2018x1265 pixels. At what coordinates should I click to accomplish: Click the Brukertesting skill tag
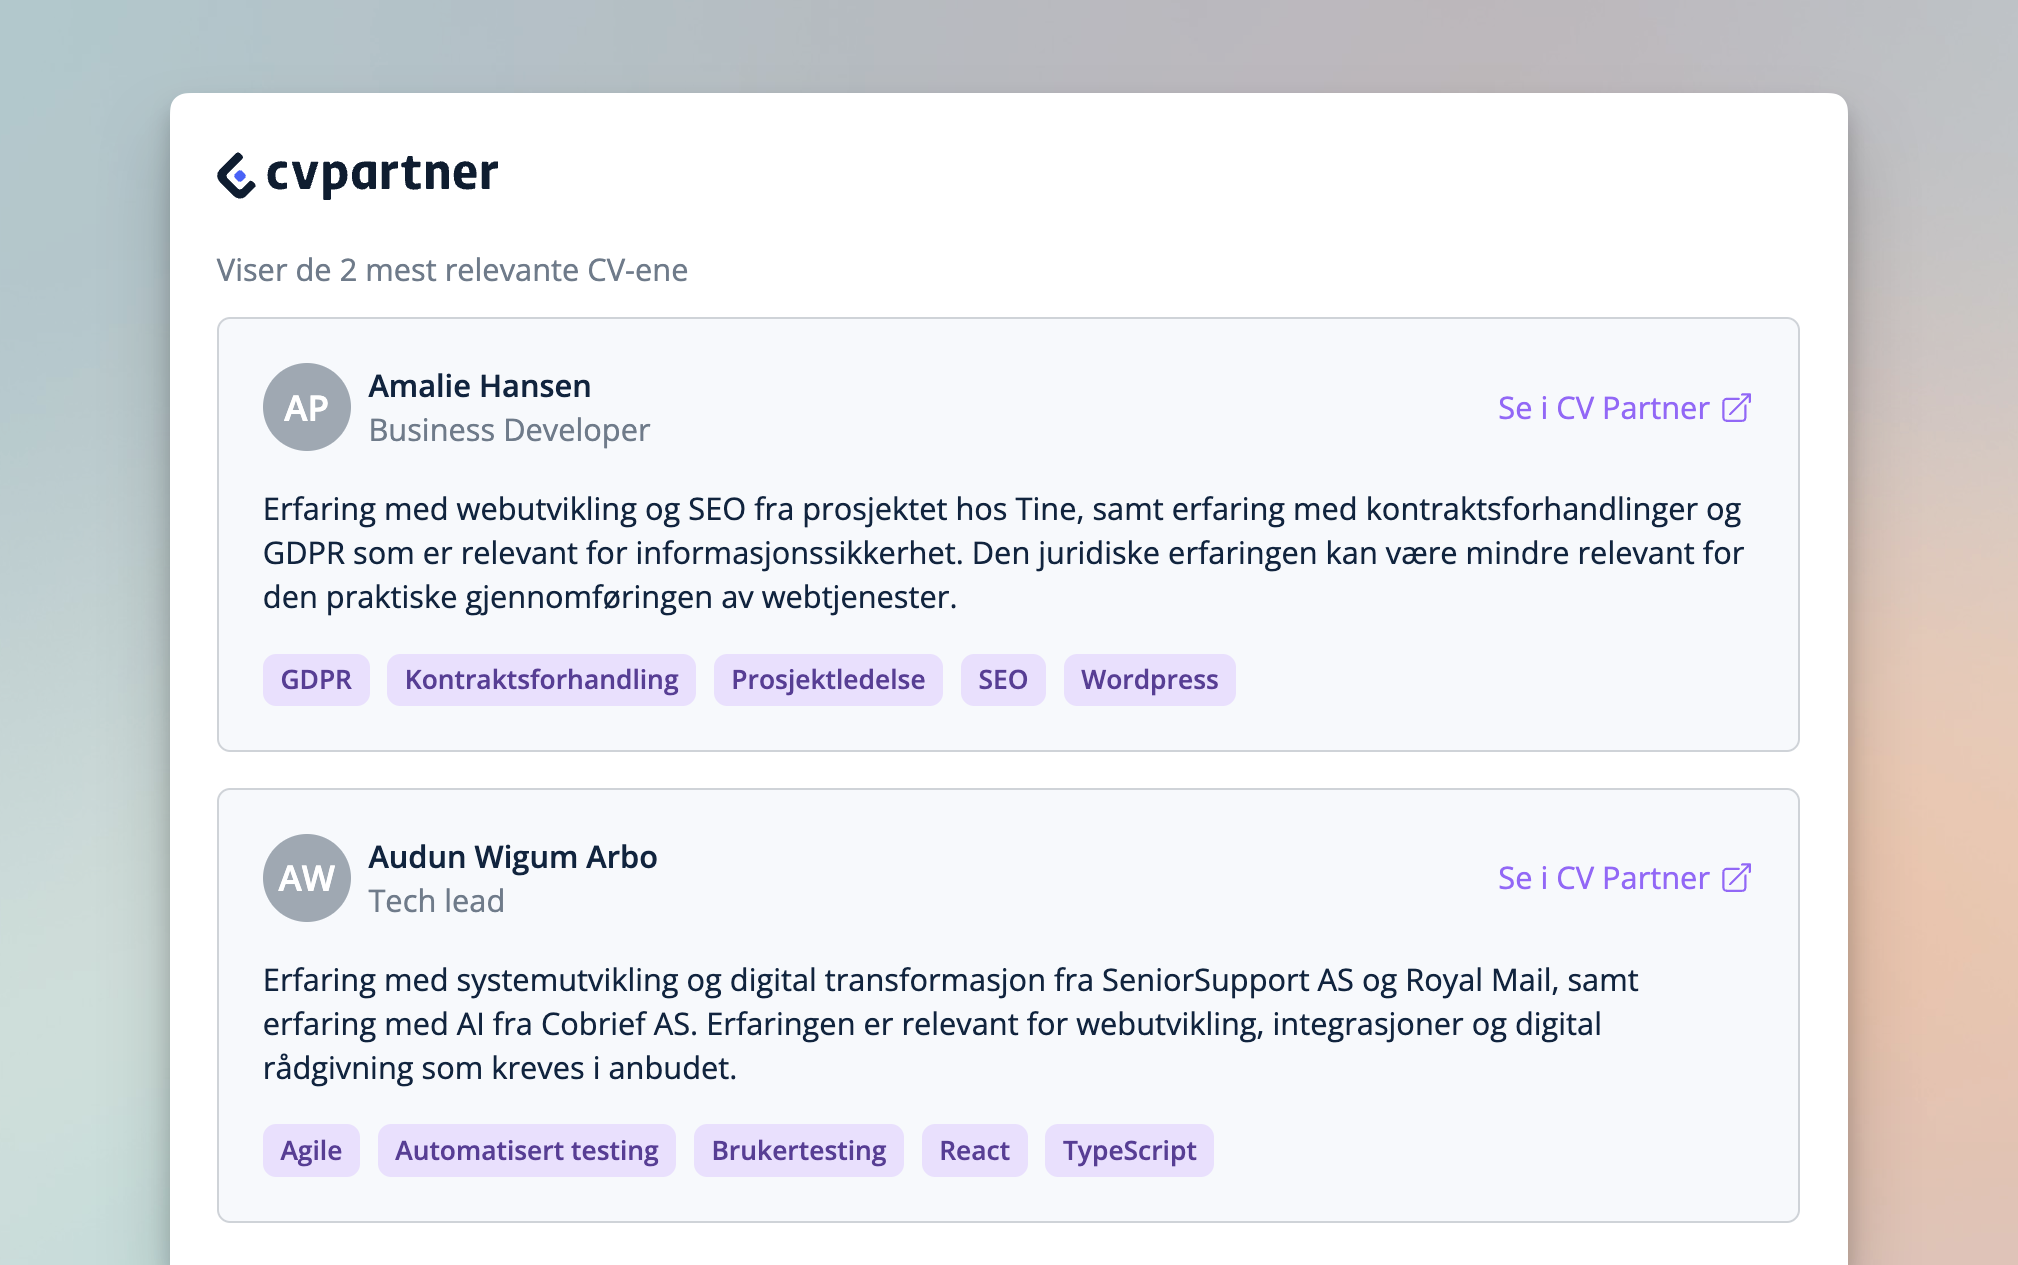tap(798, 1151)
